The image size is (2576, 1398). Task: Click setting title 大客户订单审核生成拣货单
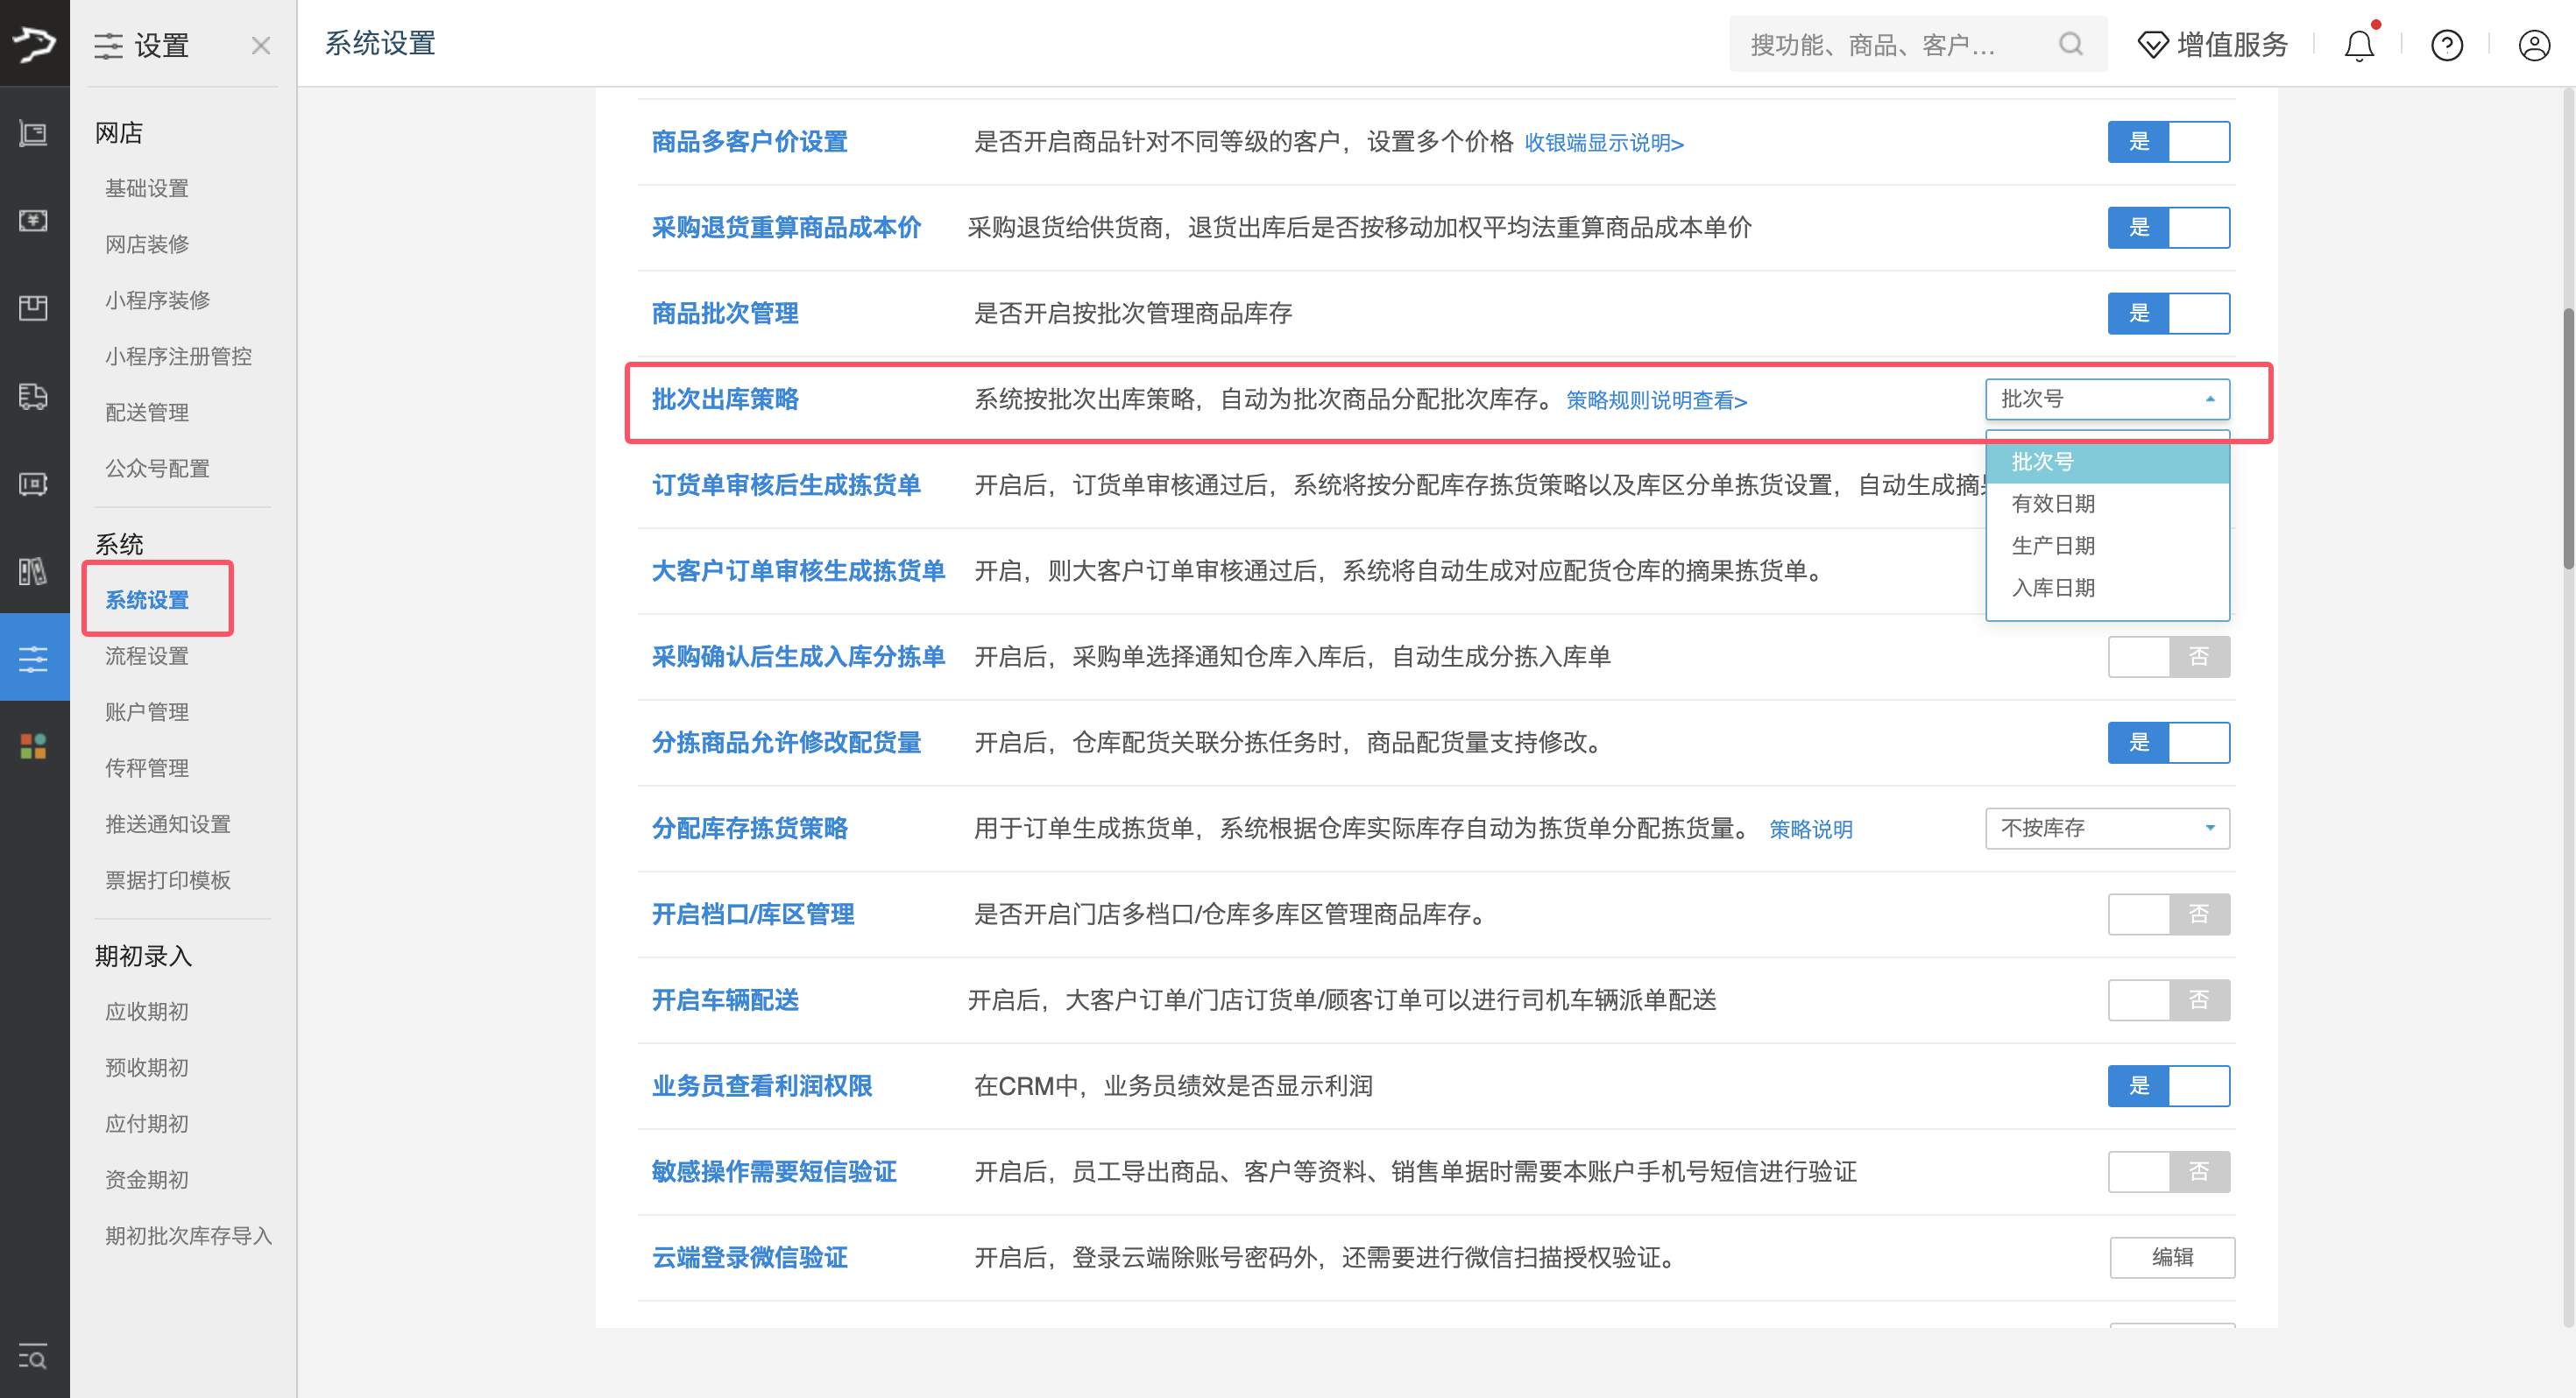(x=798, y=571)
